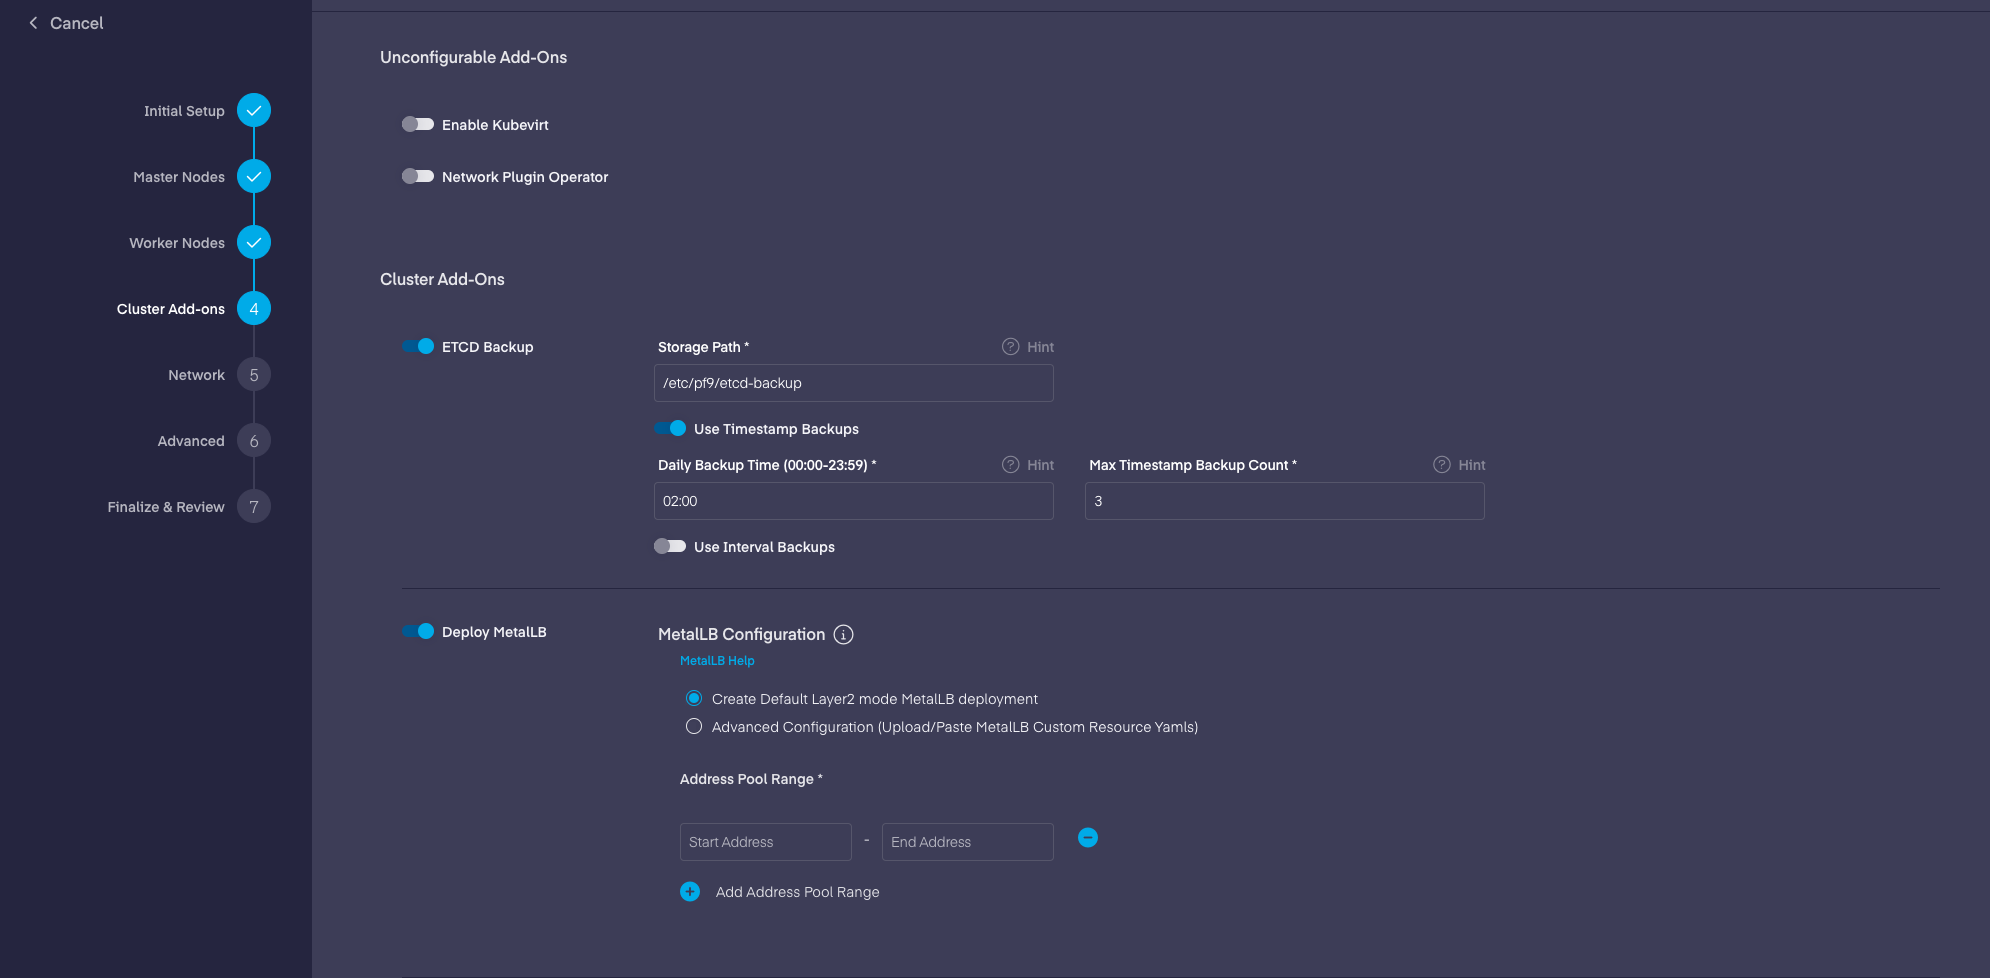Click the blue plus add-range icon

point(690,892)
